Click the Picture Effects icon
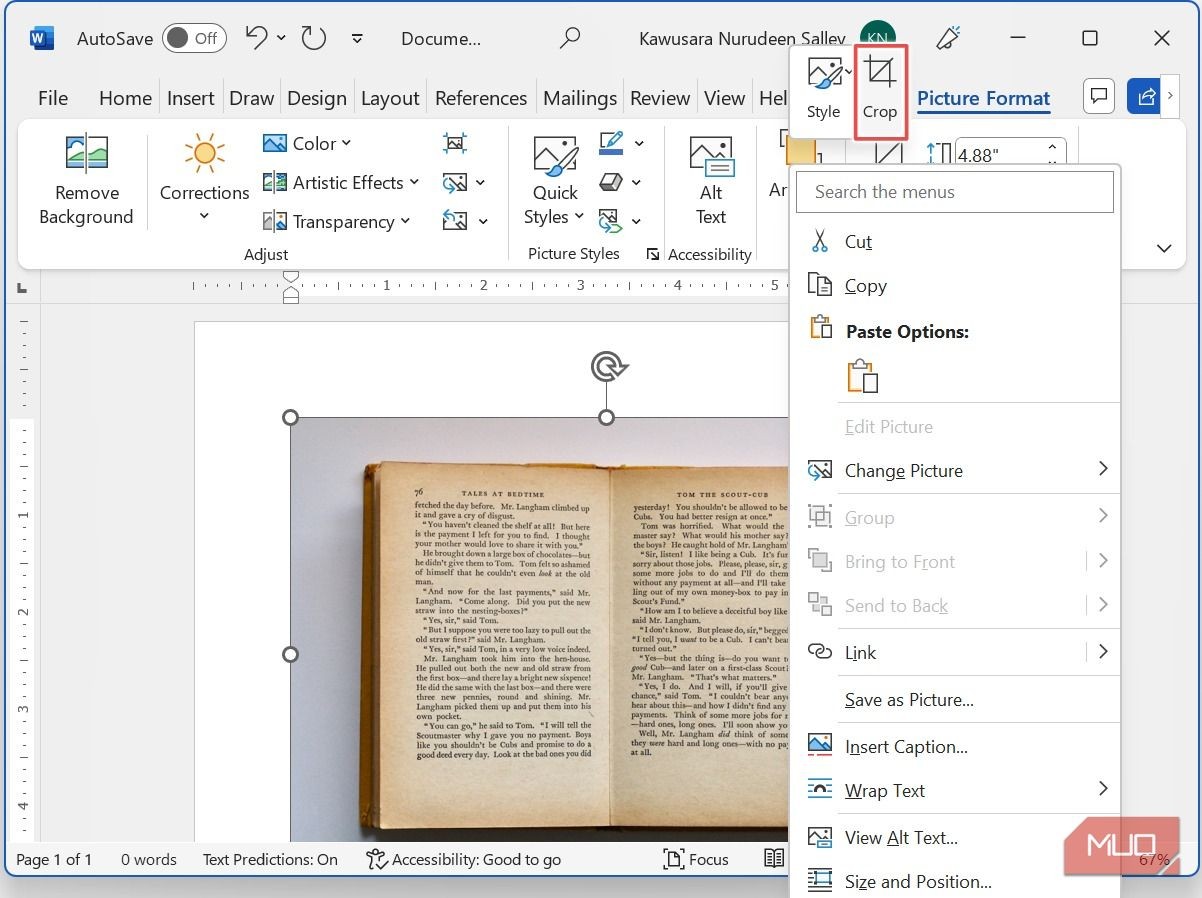 611,182
